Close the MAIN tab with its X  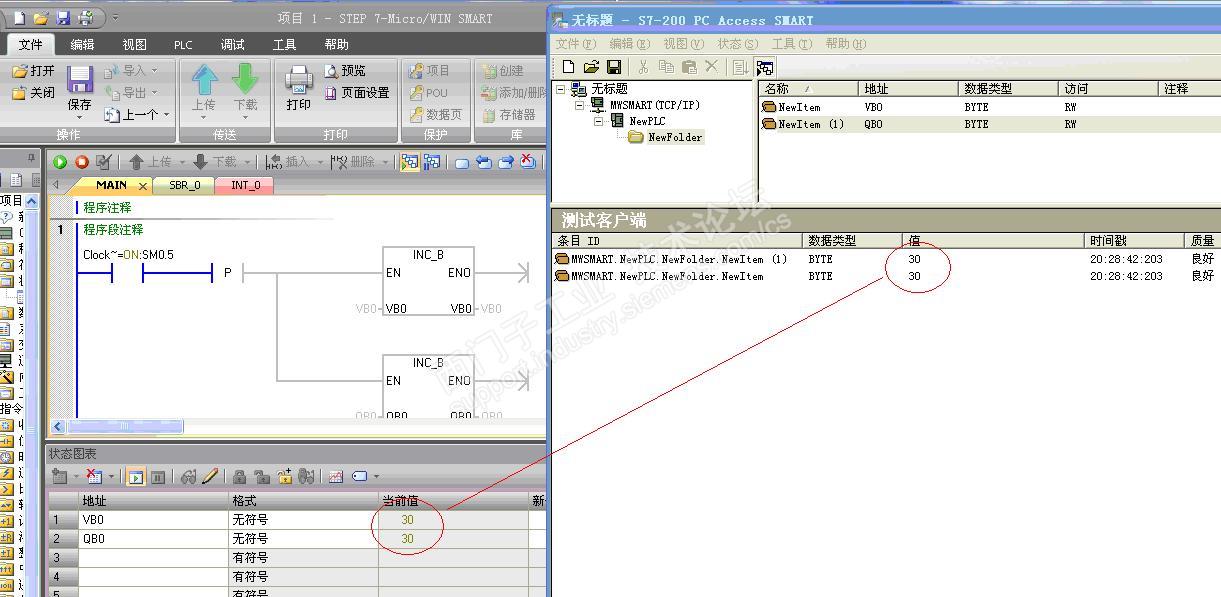pos(143,186)
